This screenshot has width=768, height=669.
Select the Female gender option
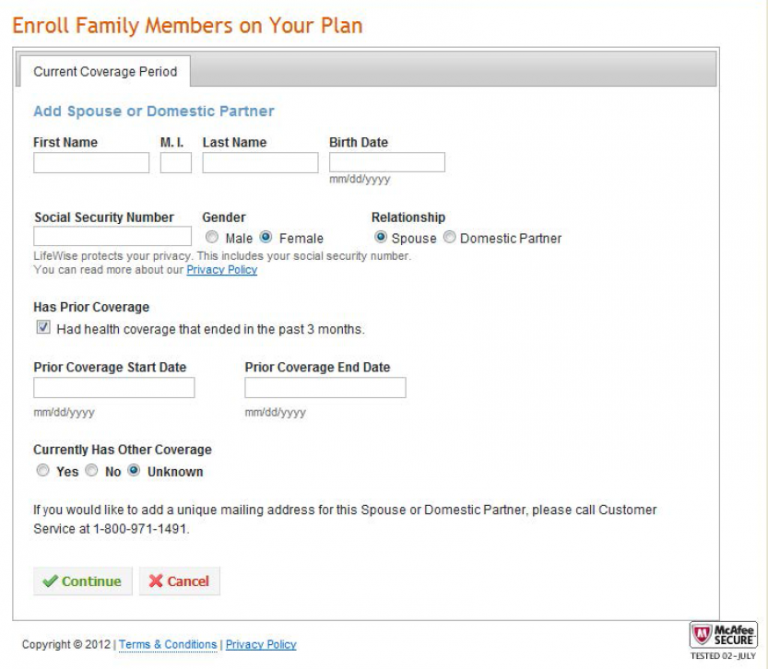266,238
